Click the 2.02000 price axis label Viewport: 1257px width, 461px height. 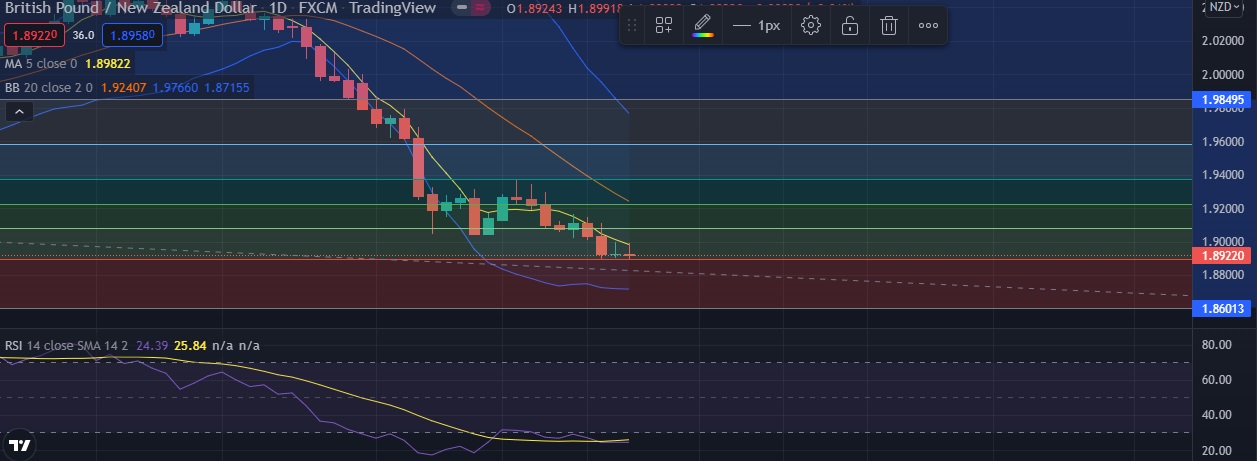click(1223, 41)
